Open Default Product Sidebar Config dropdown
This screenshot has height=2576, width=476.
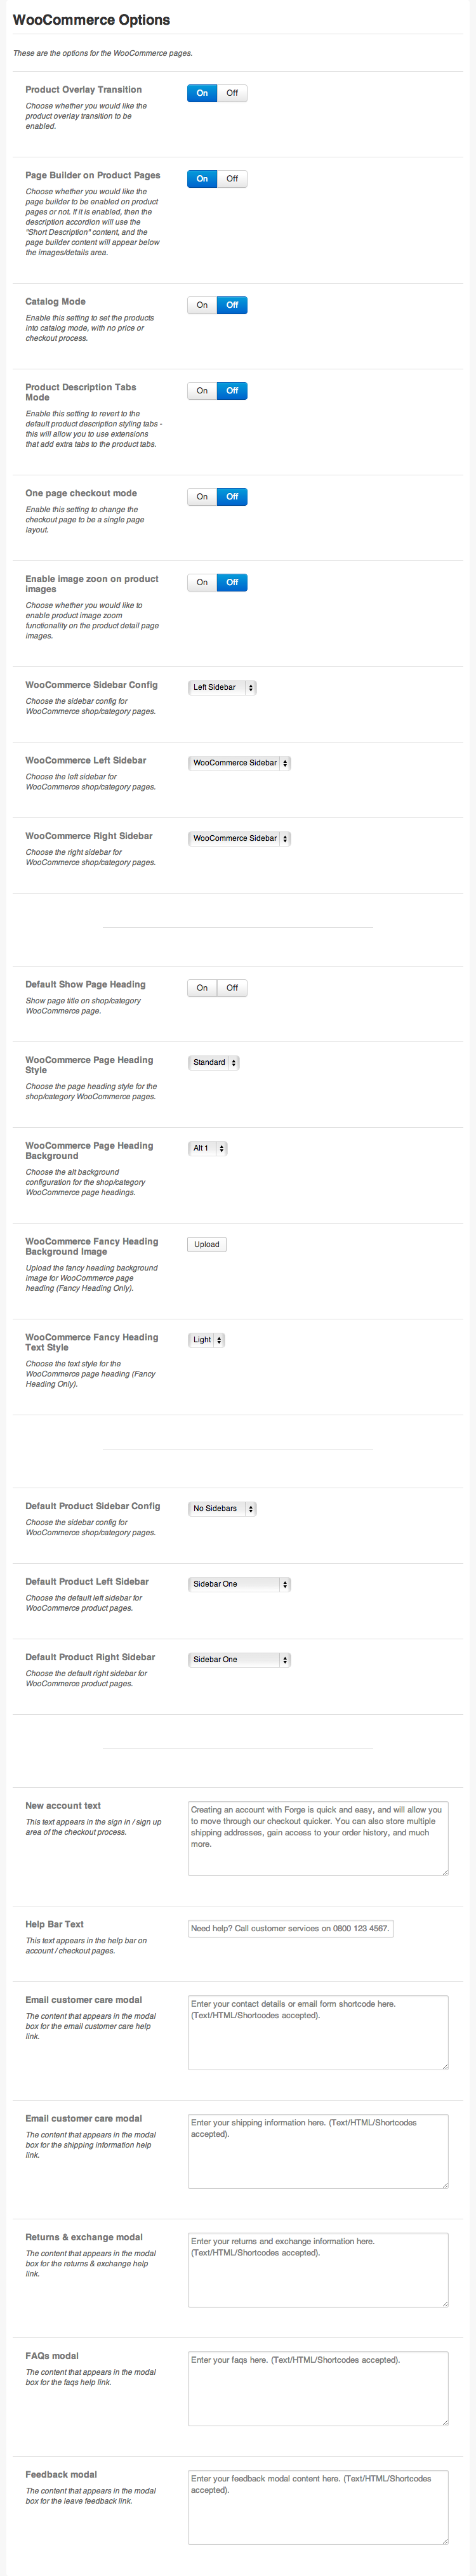coord(222,1509)
